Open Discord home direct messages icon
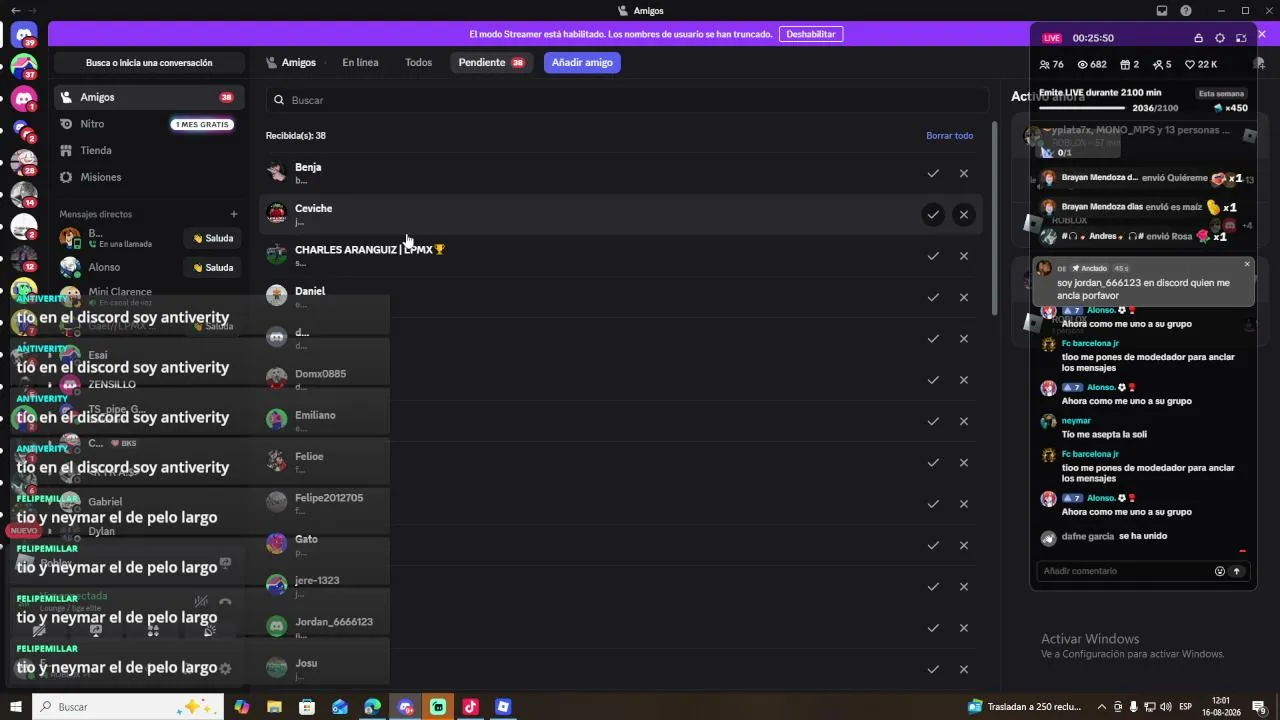Image resolution: width=1280 pixels, height=720 pixels. pyautogui.click(x=24, y=36)
